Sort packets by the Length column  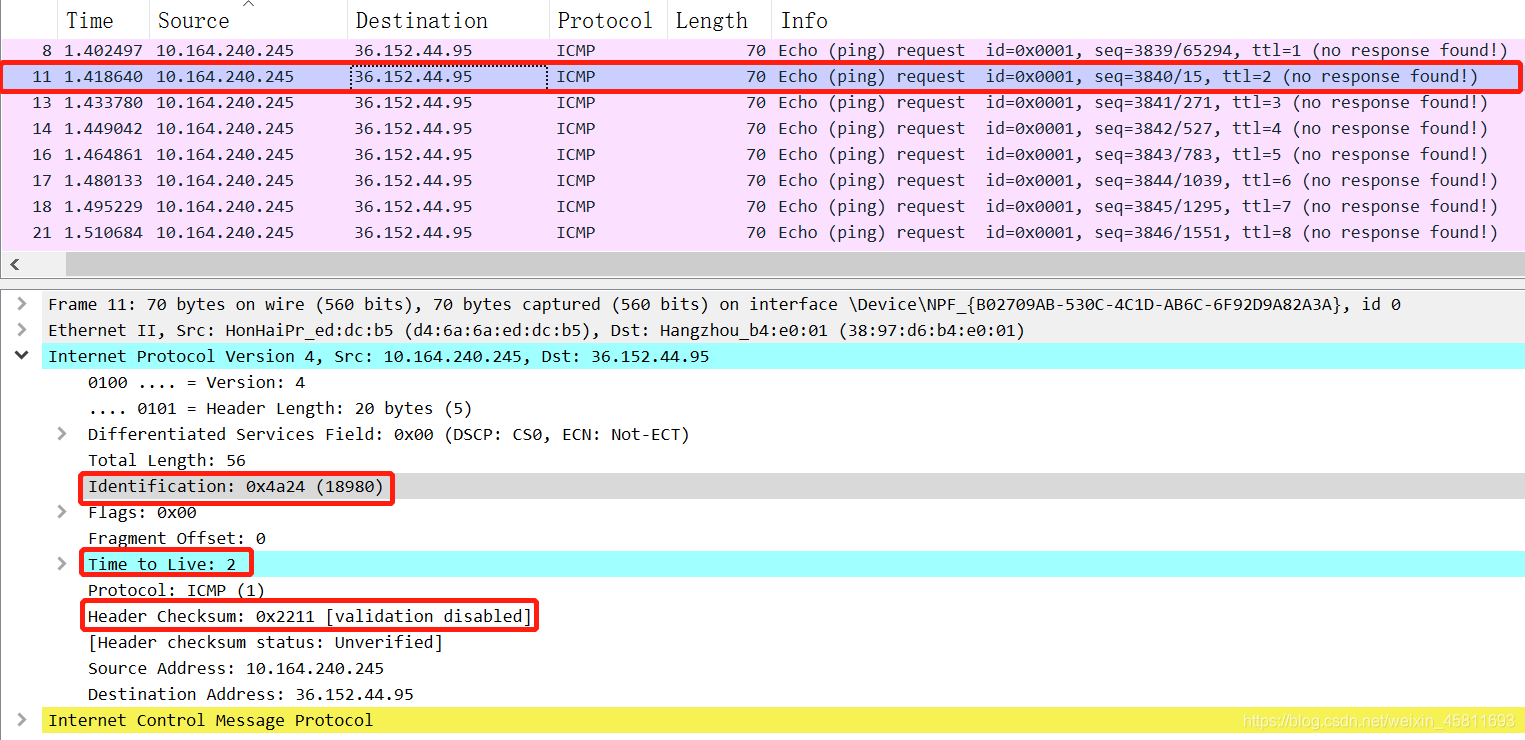712,19
